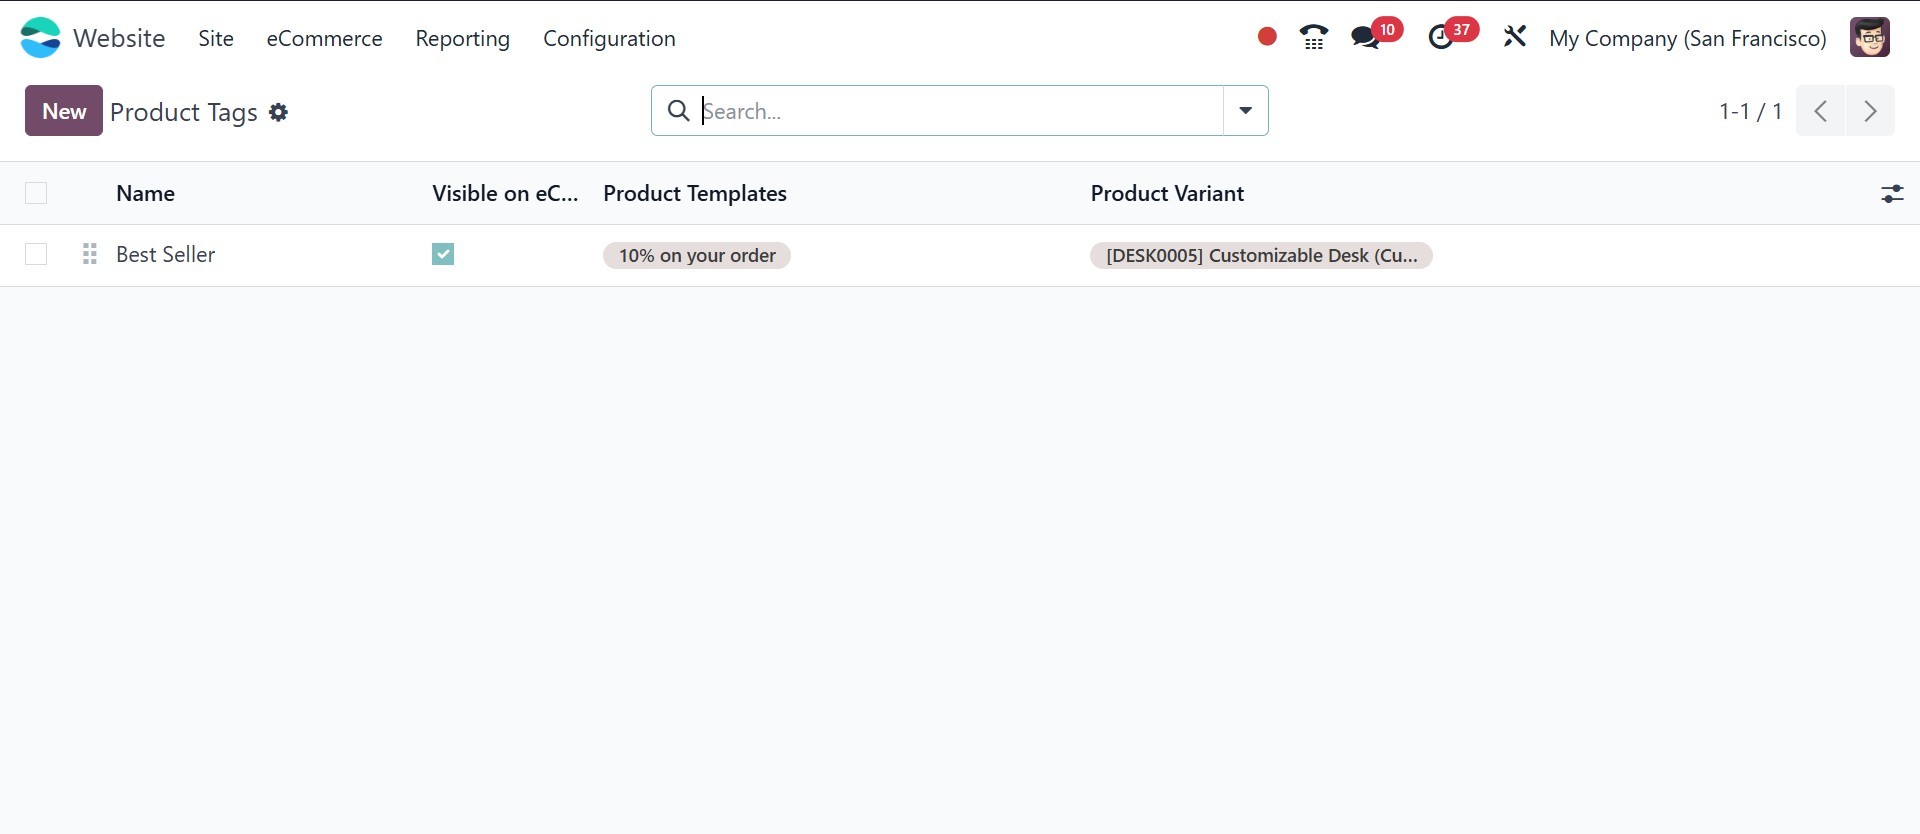Go to the next page arrow
The height and width of the screenshot is (834, 1920).
click(1870, 111)
